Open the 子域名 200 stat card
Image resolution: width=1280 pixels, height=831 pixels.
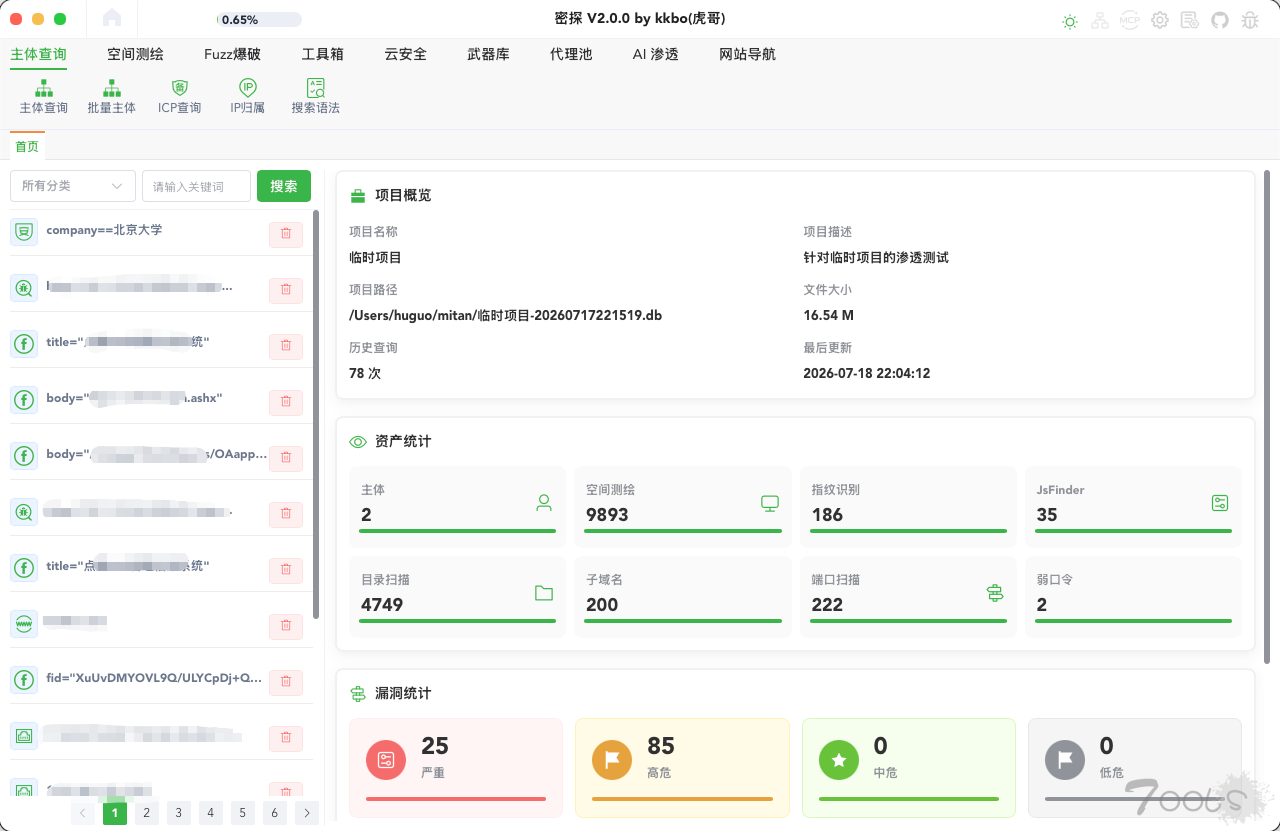683,597
